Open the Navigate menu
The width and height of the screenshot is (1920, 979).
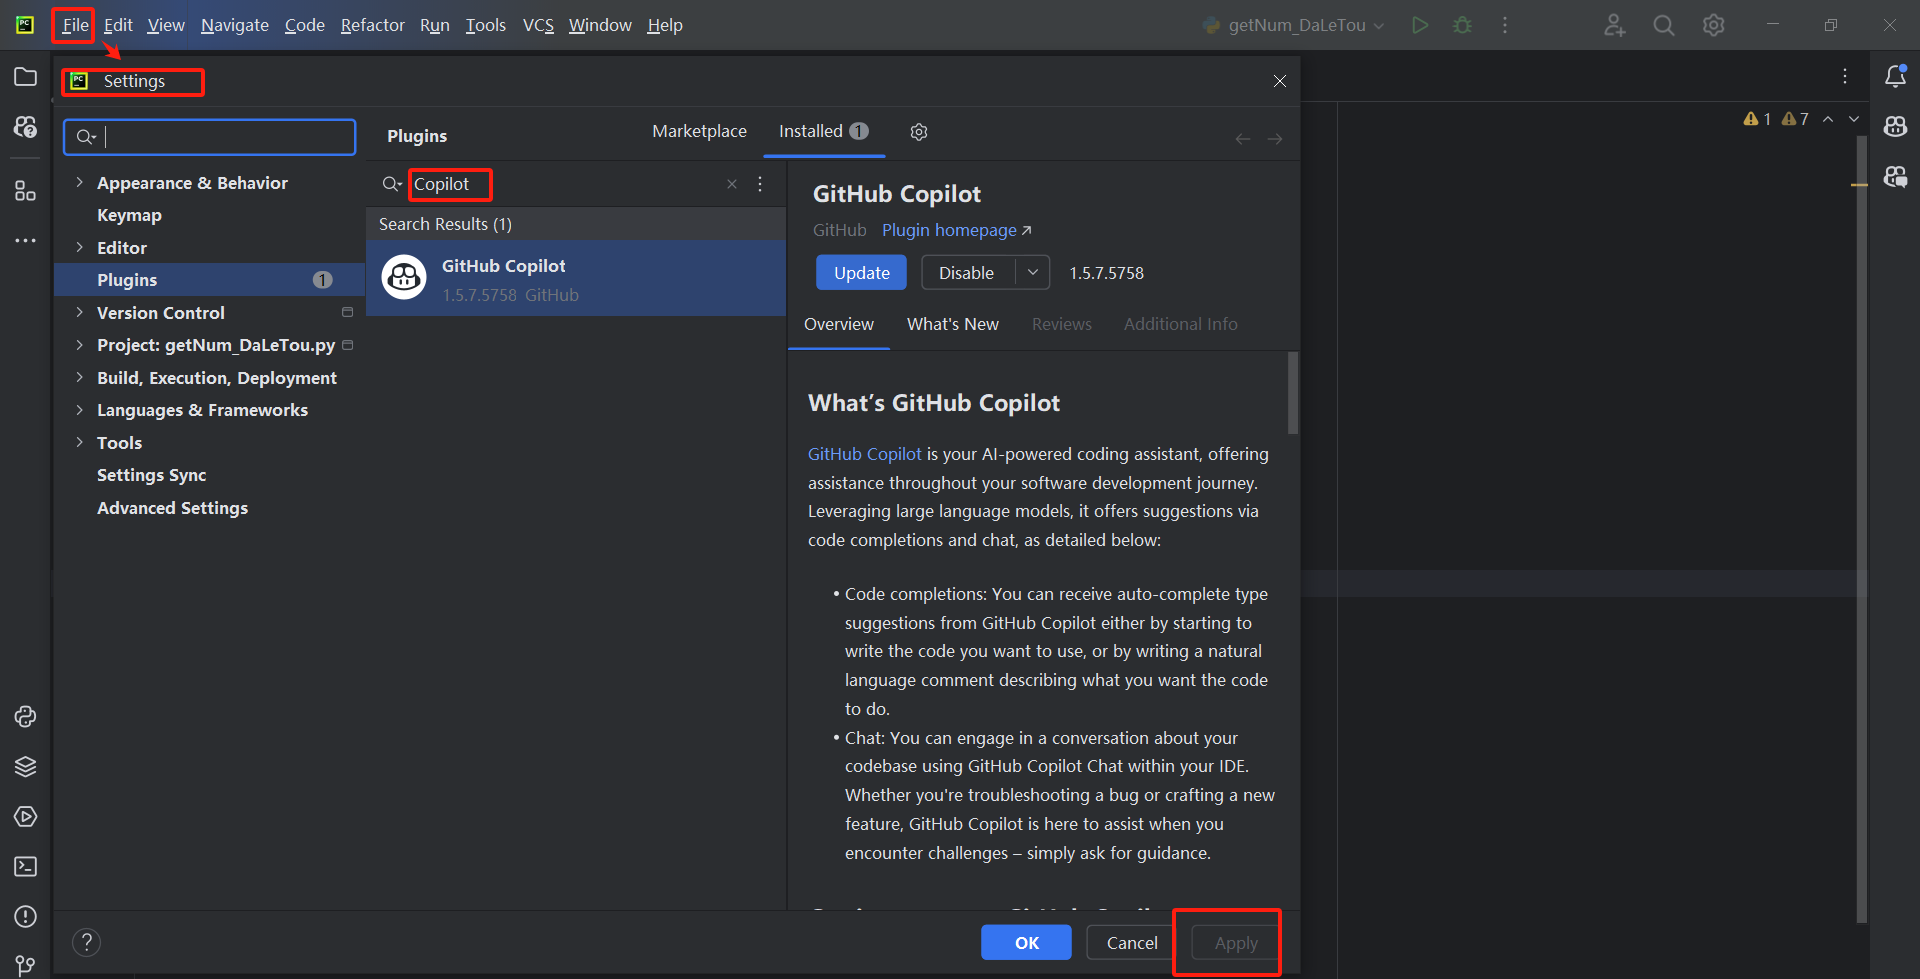pyautogui.click(x=234, y=25)
